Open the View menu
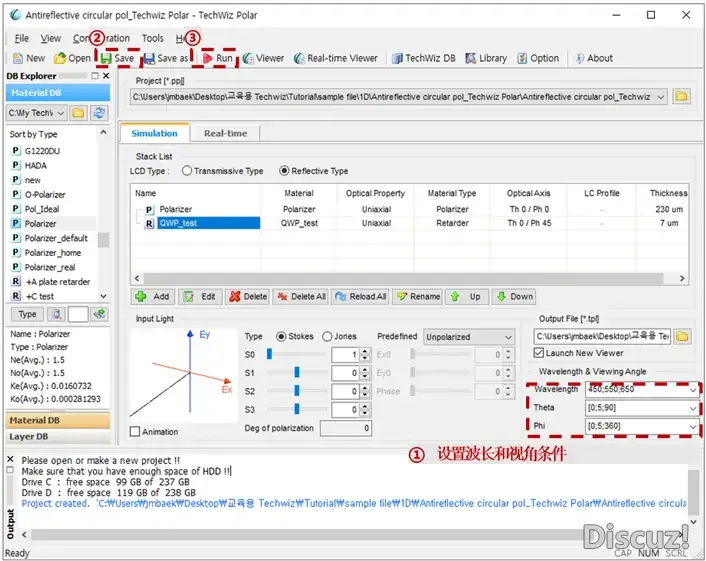The image size is (706, 561). click(50, 38)
